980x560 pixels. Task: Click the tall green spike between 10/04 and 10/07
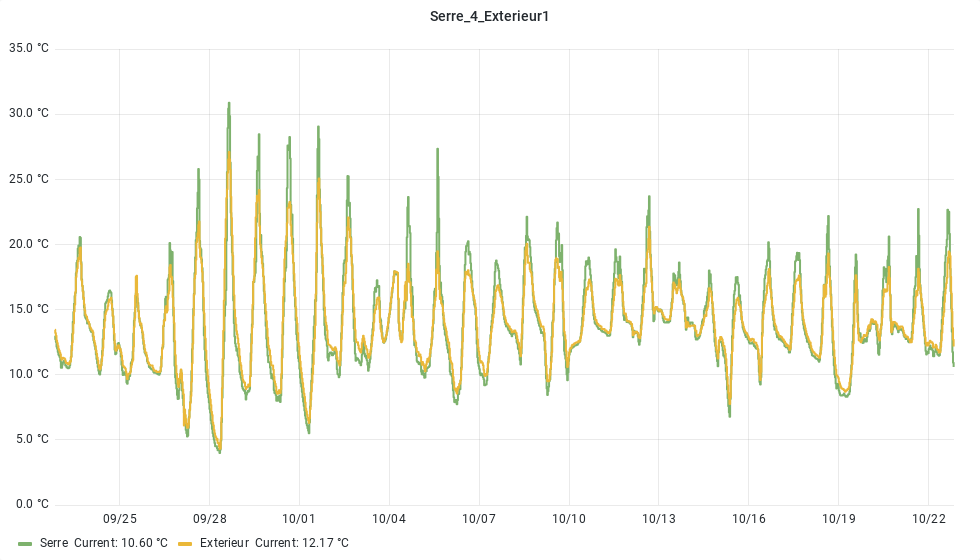(437, 150)
